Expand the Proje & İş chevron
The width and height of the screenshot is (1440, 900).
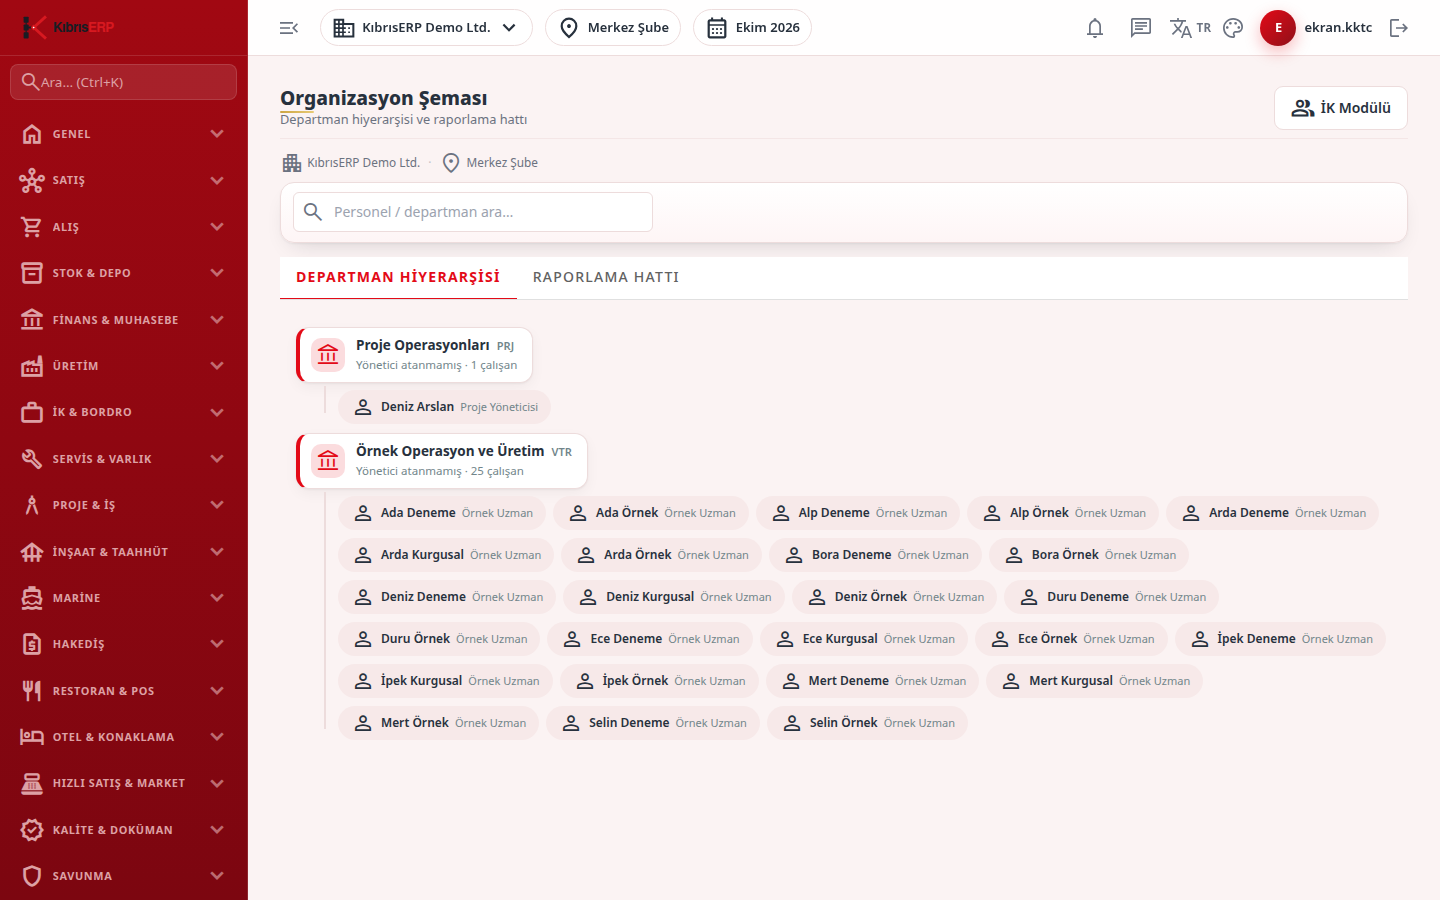217,505
